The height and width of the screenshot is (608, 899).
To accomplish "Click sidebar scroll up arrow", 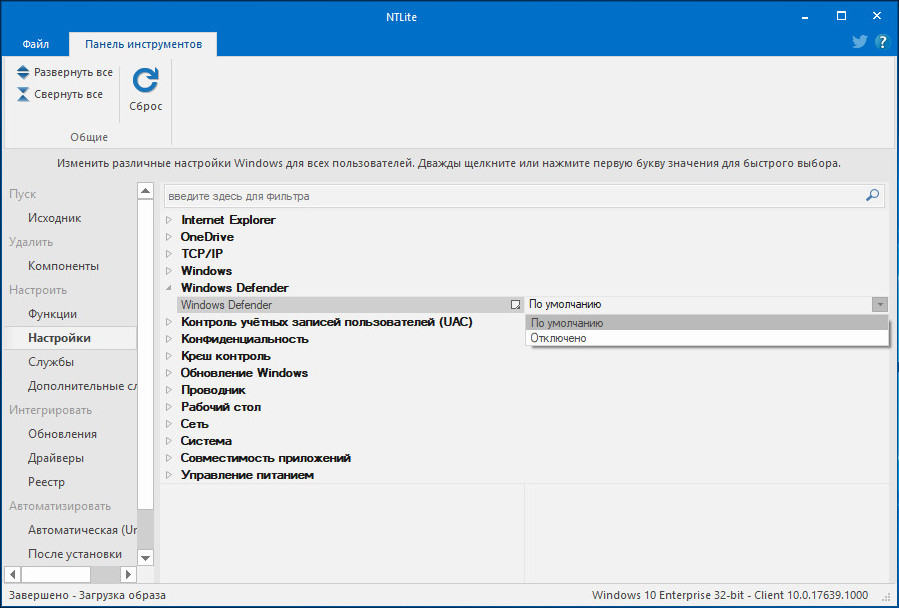I will 146,191.
